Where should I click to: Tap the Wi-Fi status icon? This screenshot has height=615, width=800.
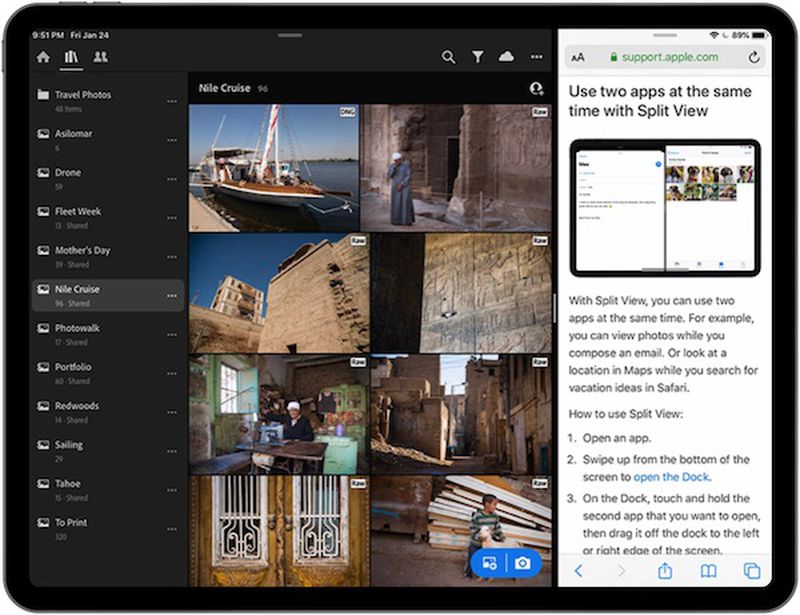point(714,35)
